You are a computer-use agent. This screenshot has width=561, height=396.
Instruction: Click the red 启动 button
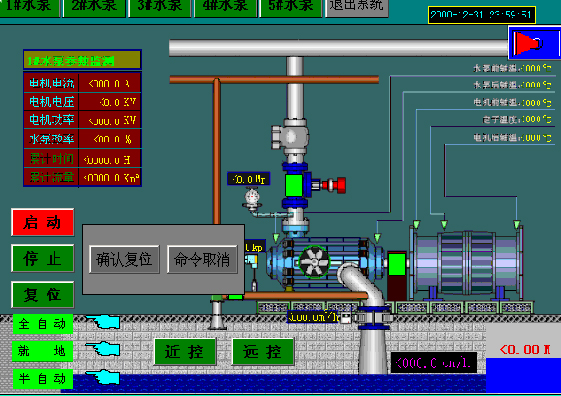point(43,223)
